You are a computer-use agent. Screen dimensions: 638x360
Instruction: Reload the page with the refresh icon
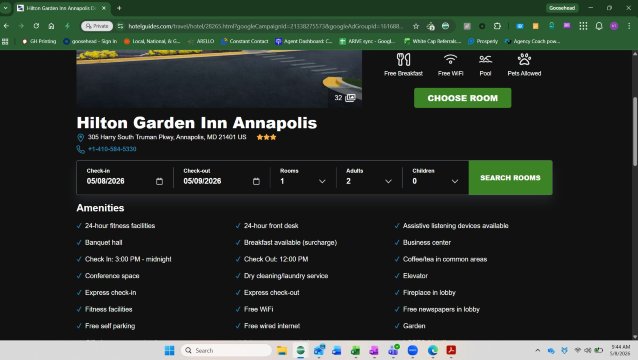click(x=36, y=26)
